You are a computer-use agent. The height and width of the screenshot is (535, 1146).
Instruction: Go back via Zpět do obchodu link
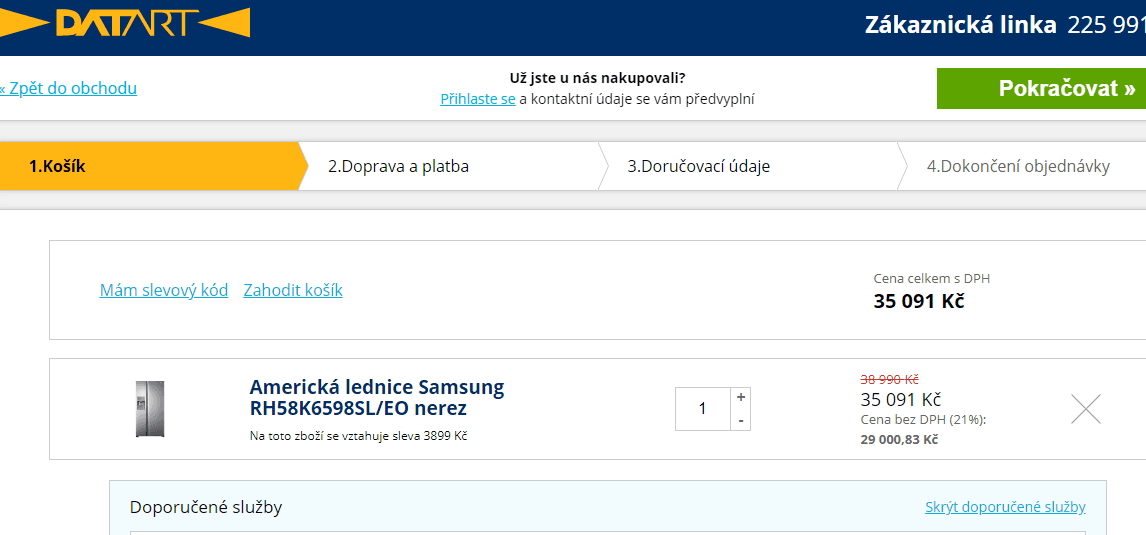pyautogui.click(x=68, y=88)
